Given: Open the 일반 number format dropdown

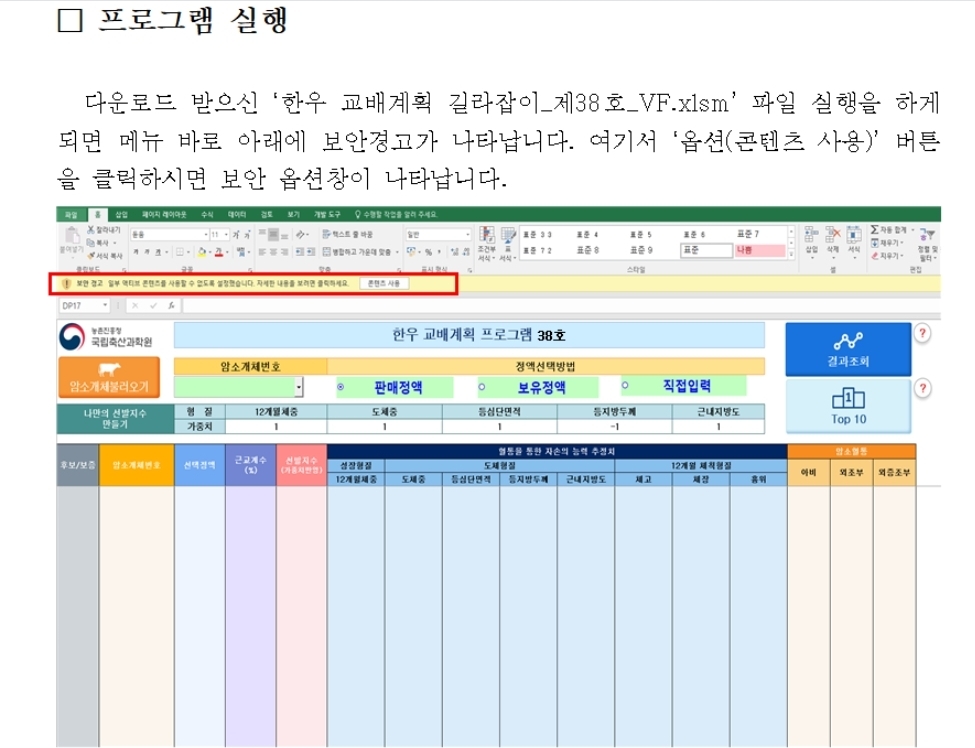Looking at the screenshot, I should [467, 234].
